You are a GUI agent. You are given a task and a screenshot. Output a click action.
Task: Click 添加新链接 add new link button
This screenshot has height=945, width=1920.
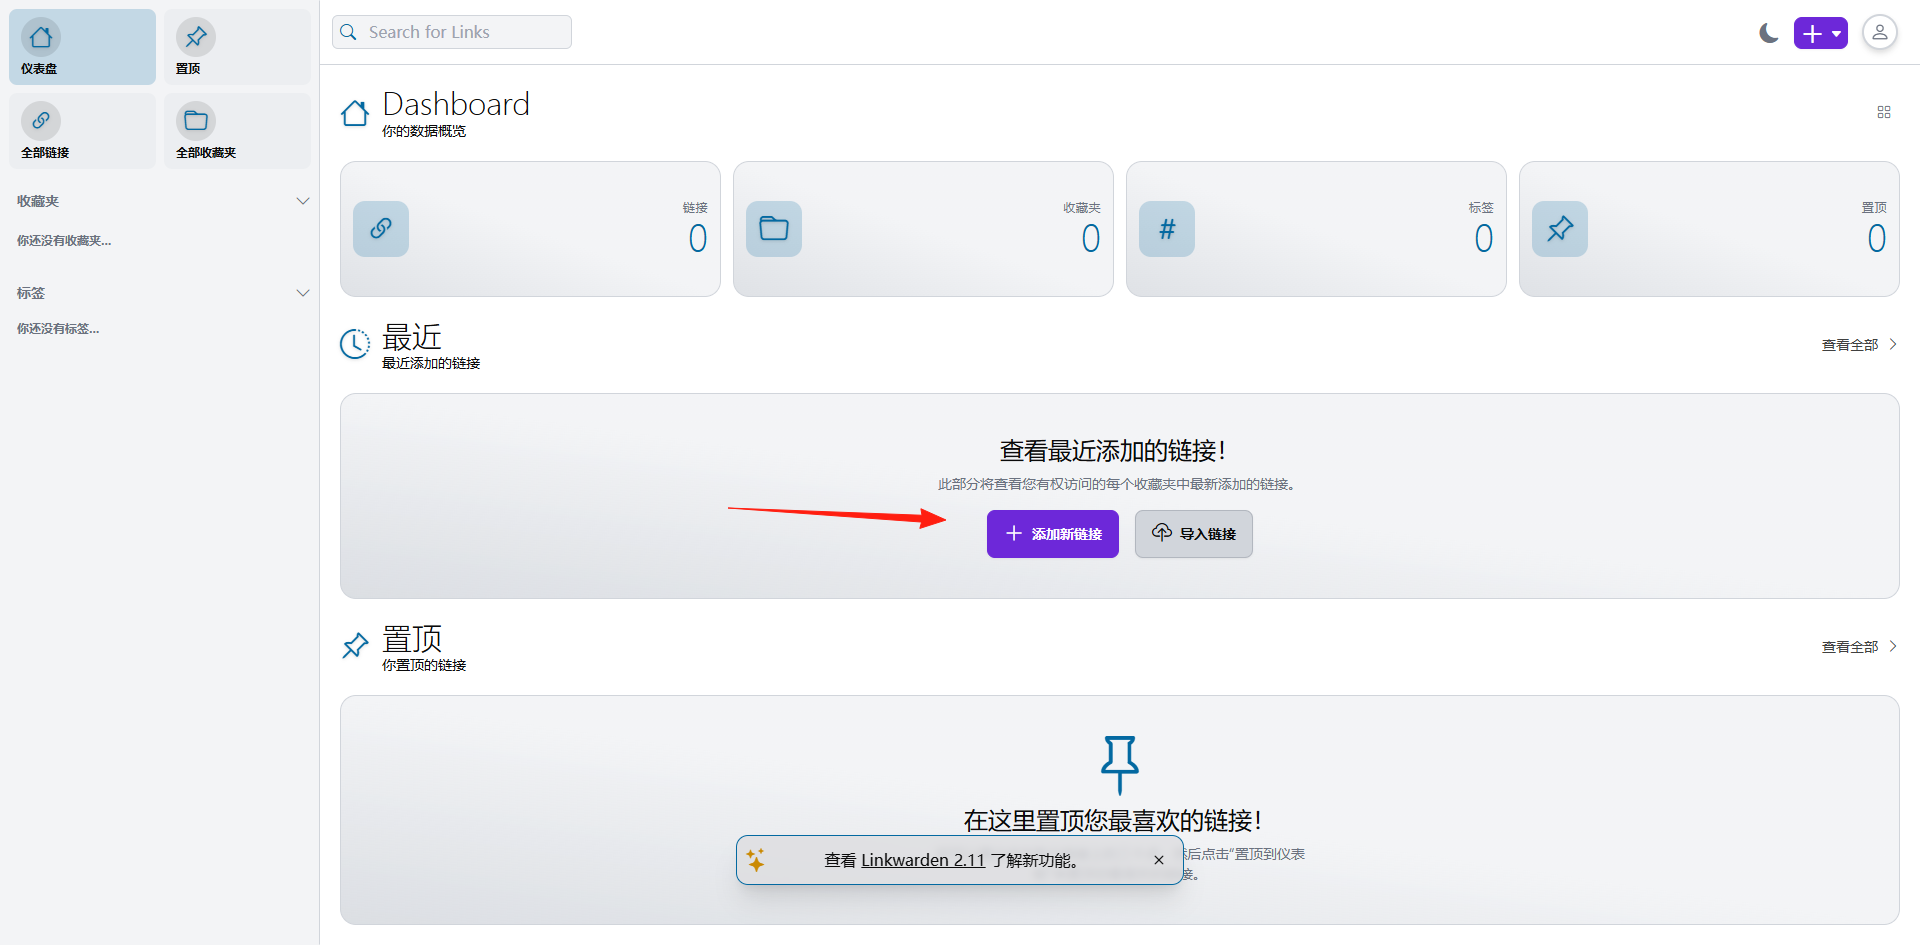pyautogui.click(x=1053, y=534)
